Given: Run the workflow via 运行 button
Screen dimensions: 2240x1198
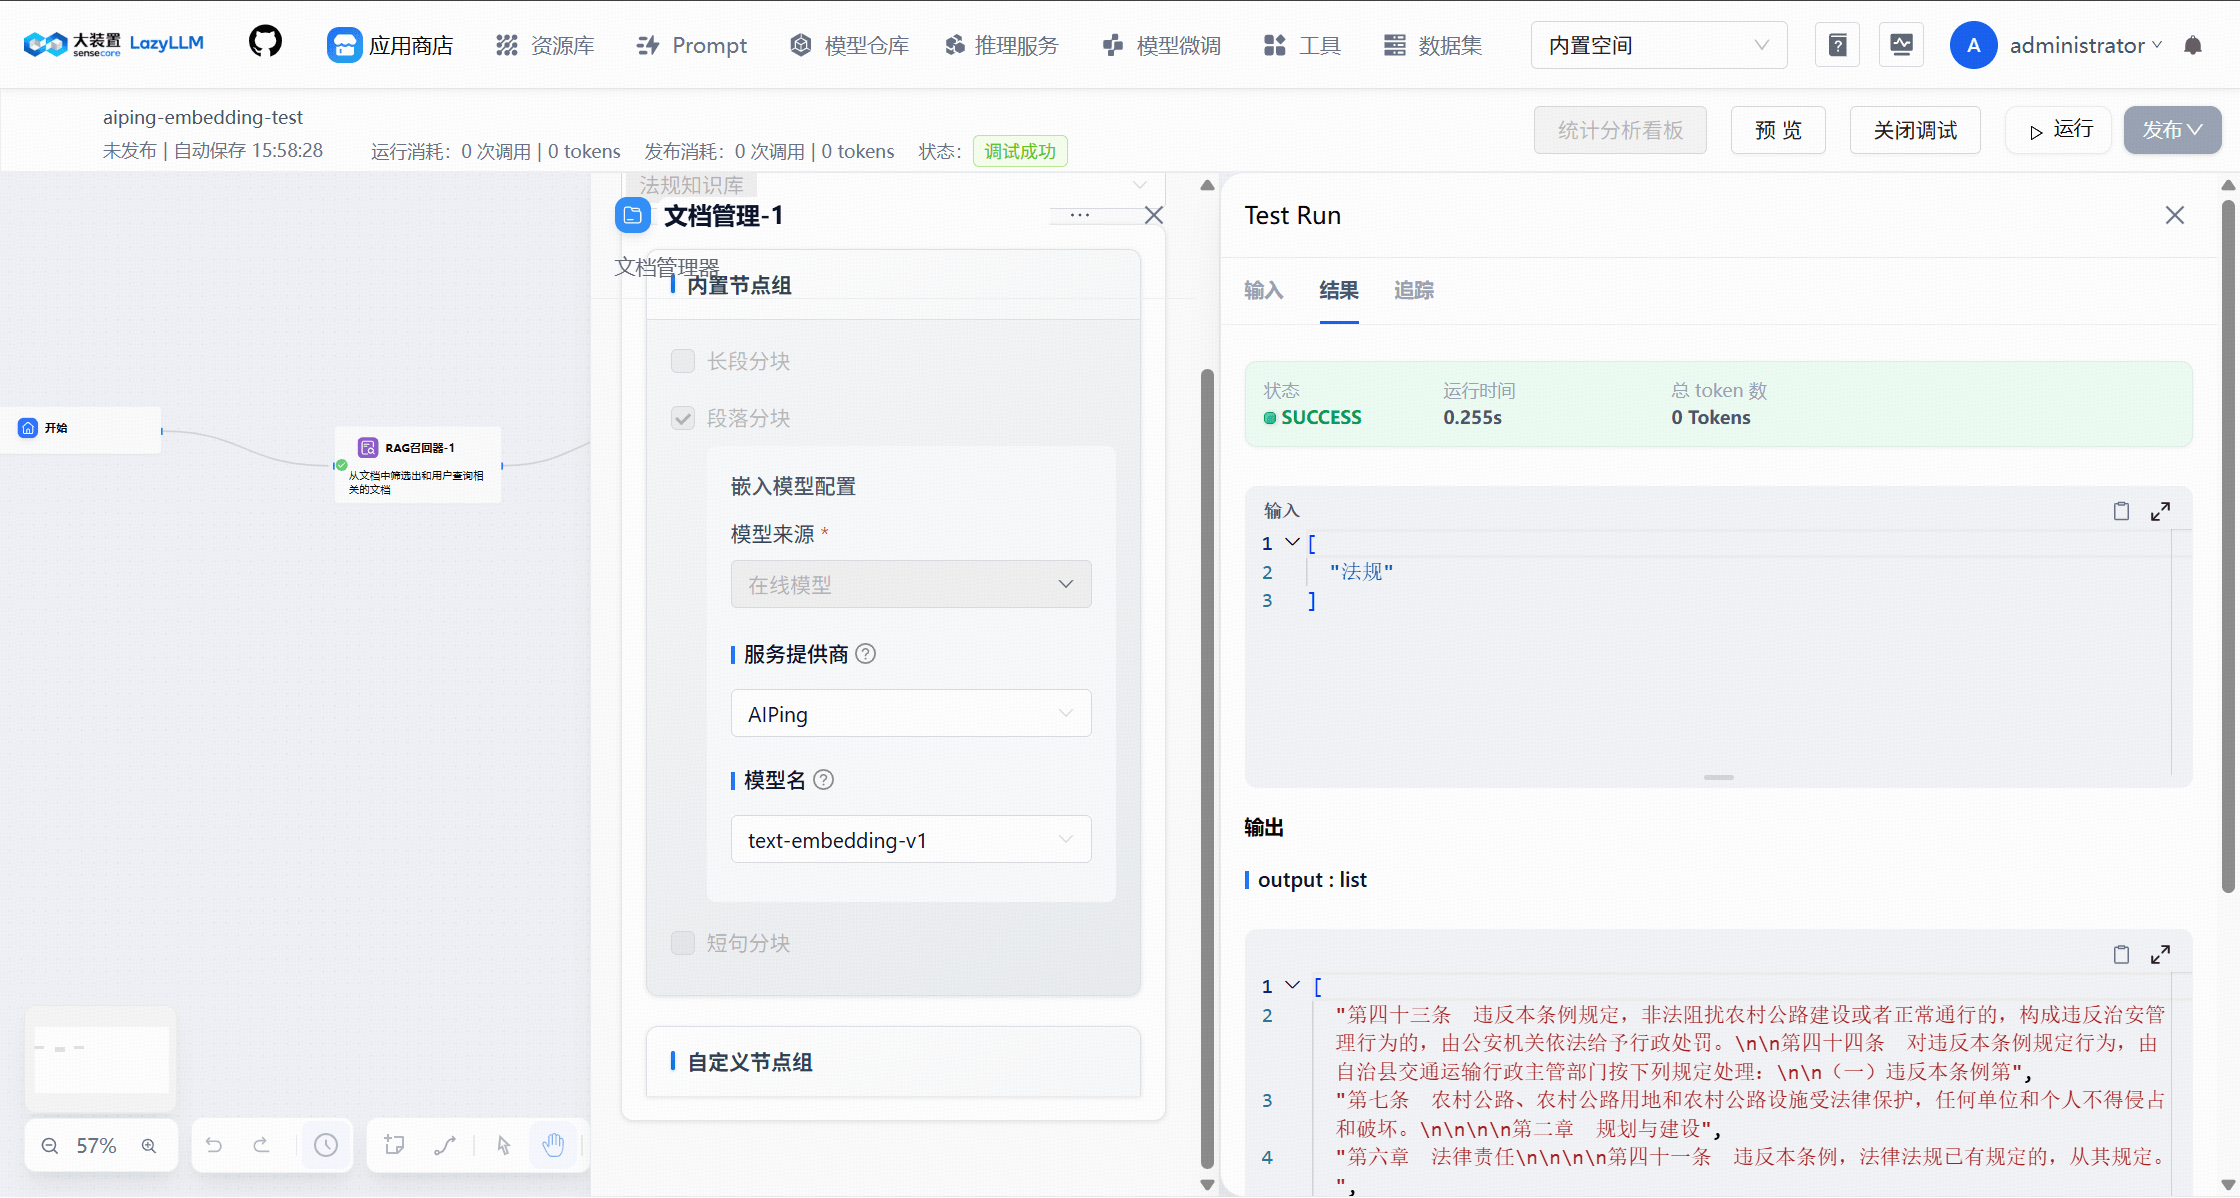Looking at the screenshot, I should [2058, 130].
